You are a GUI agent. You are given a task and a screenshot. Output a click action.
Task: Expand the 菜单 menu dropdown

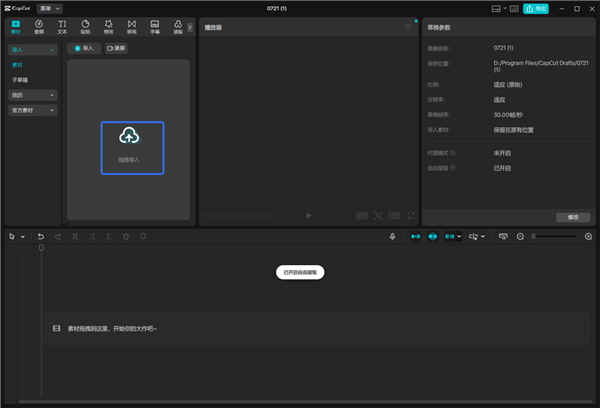50,8
